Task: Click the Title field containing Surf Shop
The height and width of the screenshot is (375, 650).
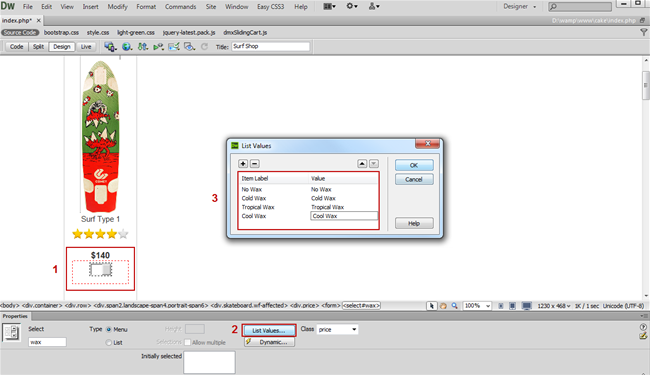Action: (x=270, y=46)
